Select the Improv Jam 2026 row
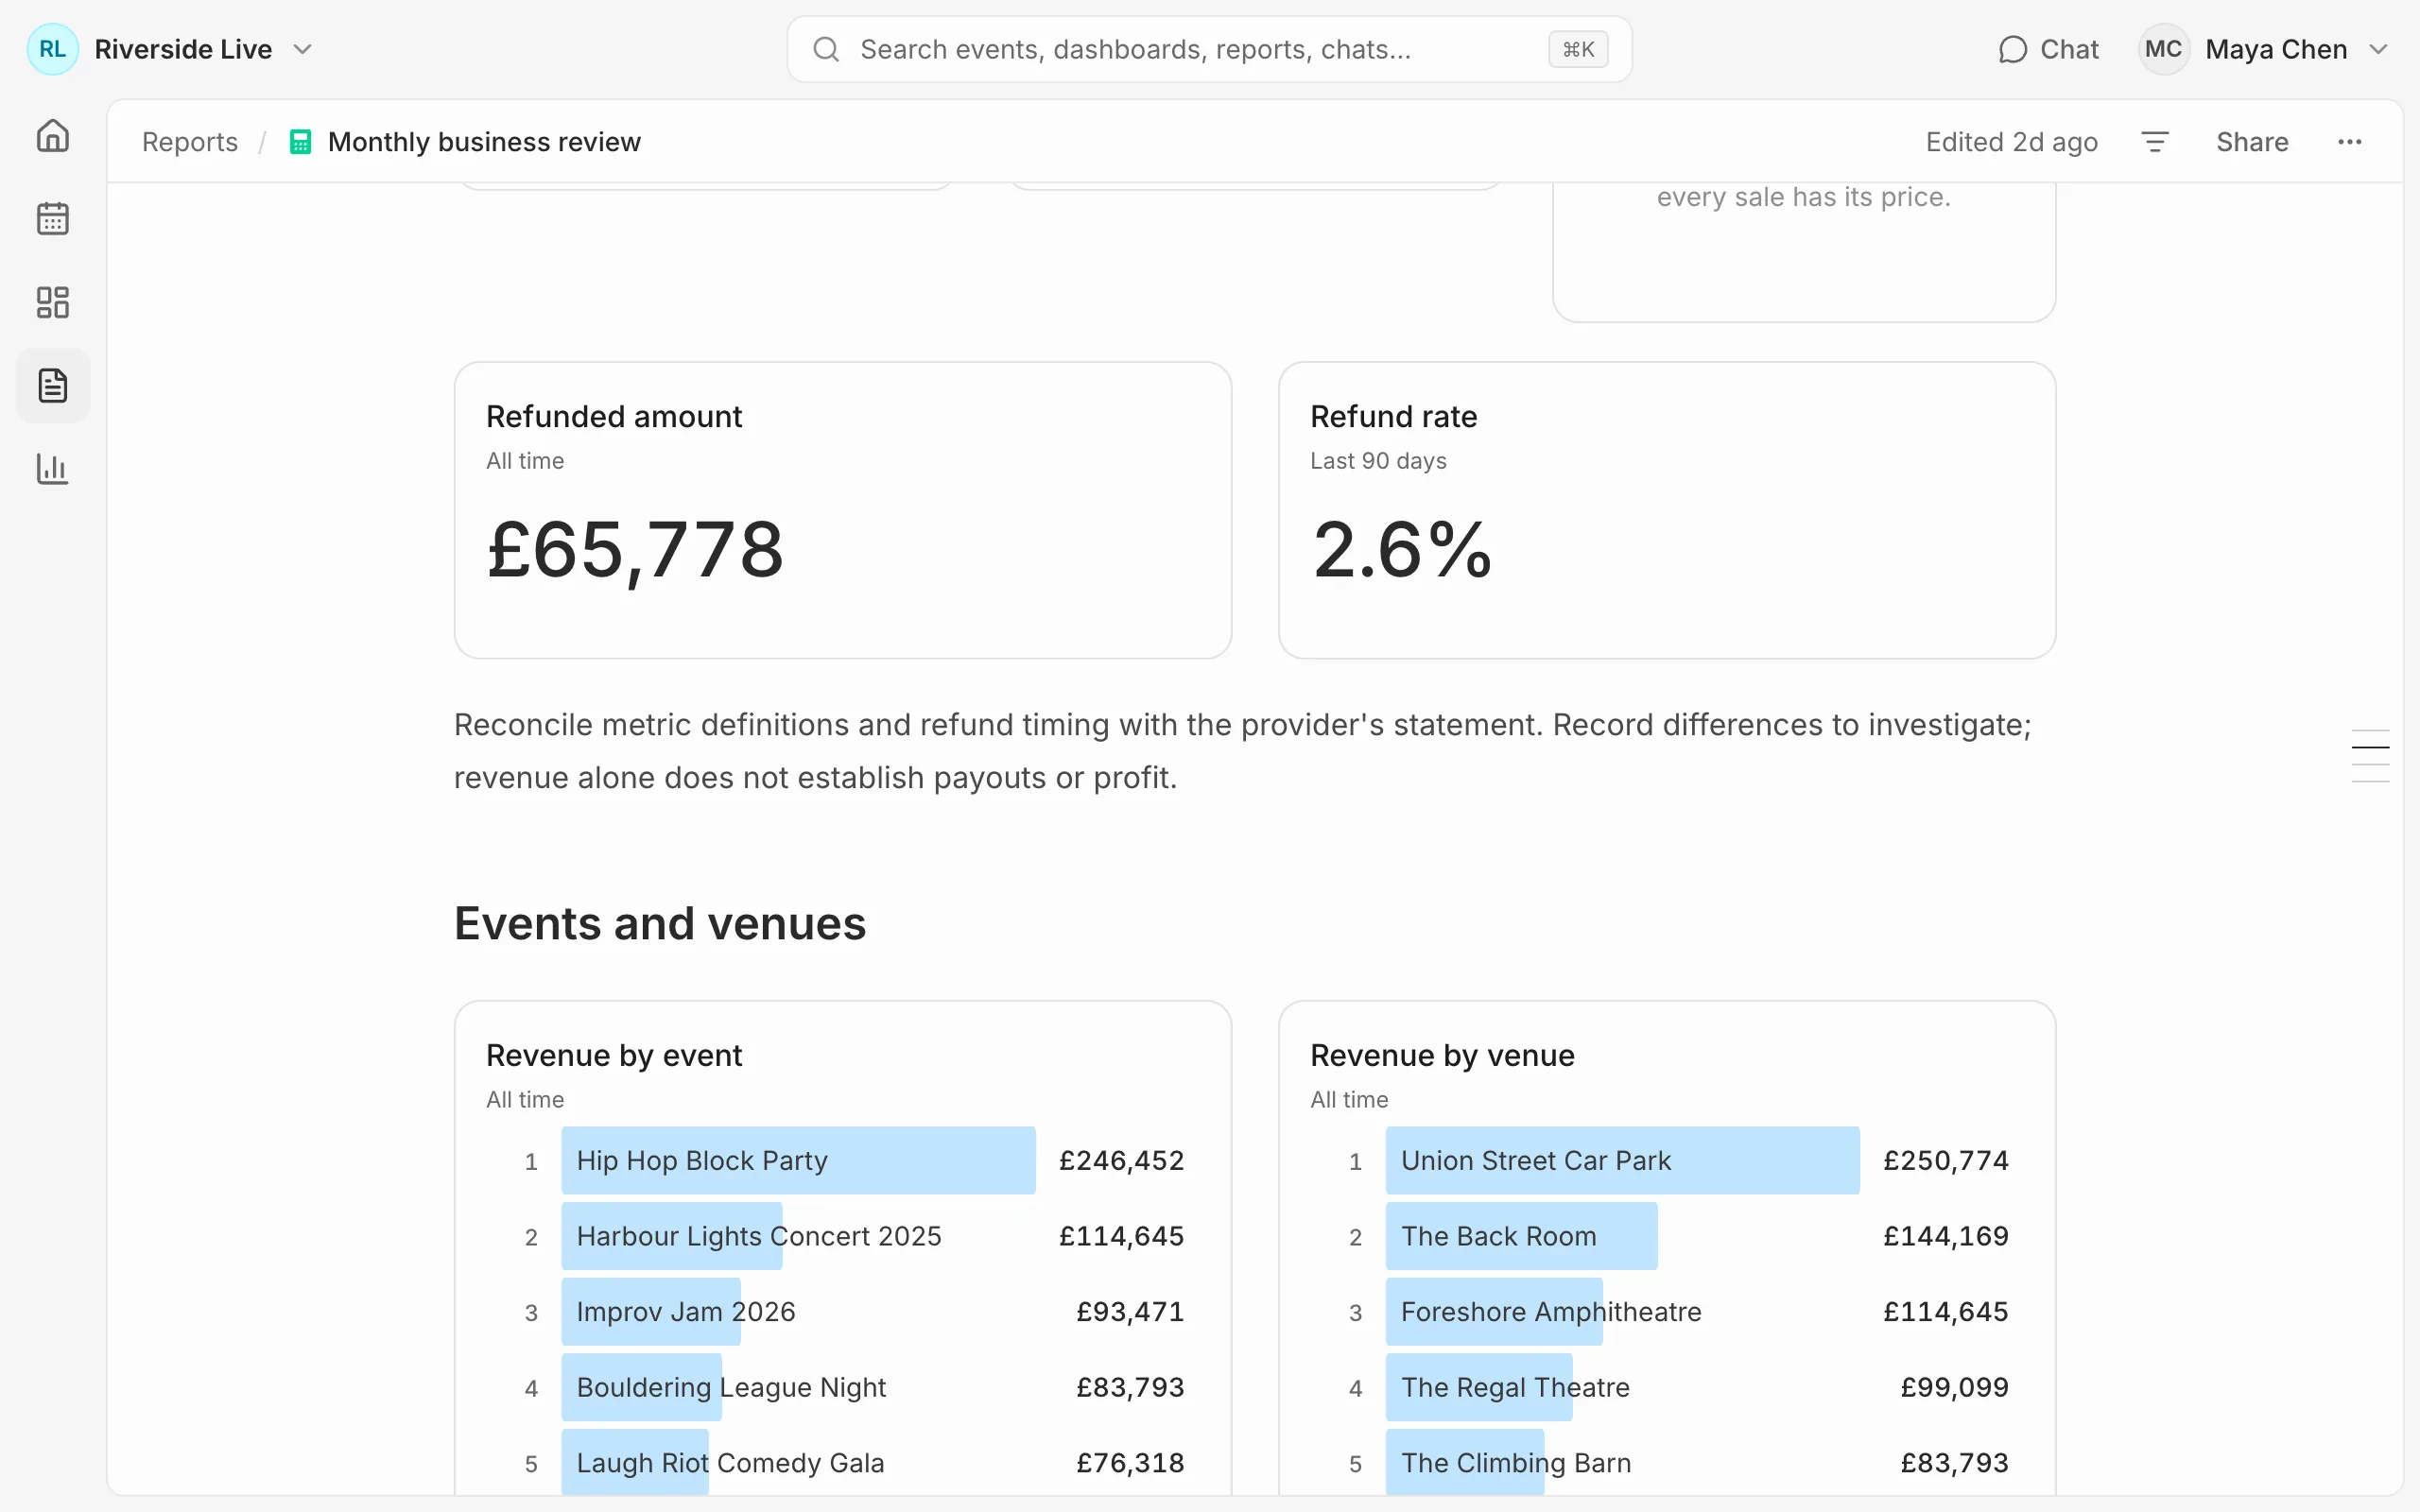2420x1512 pixels. click(842, 1312)
